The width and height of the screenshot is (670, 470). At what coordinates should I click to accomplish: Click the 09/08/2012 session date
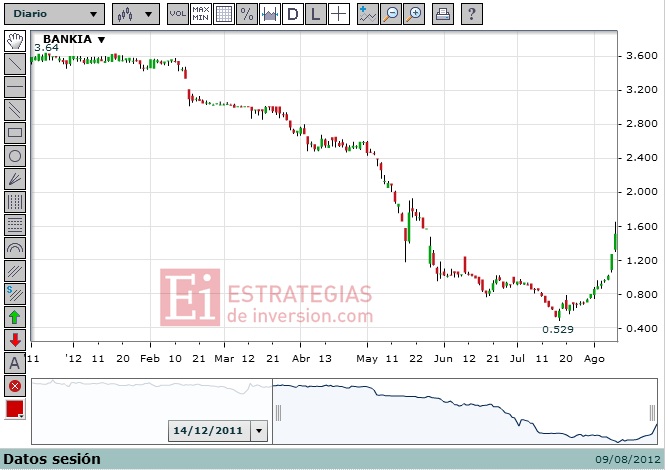(x=628, y=460)
